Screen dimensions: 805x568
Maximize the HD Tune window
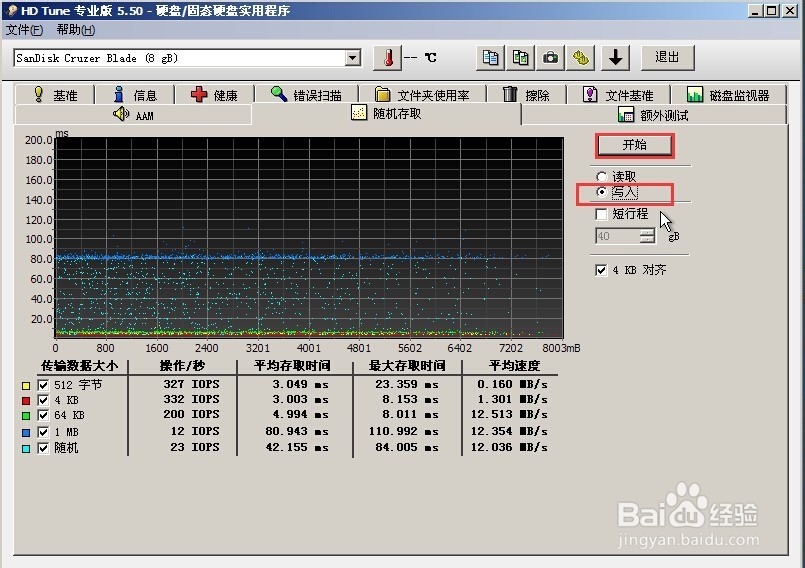point(771,10)
